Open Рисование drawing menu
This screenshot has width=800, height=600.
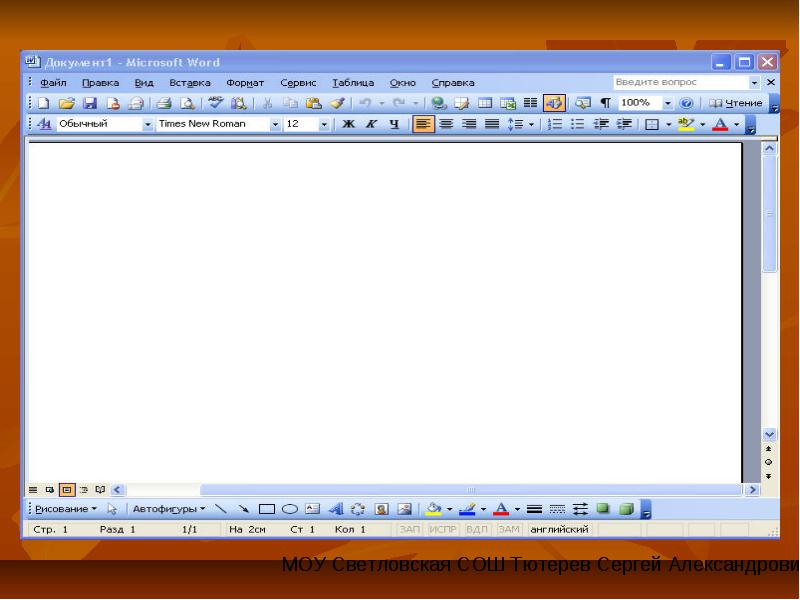click(66, 509)
